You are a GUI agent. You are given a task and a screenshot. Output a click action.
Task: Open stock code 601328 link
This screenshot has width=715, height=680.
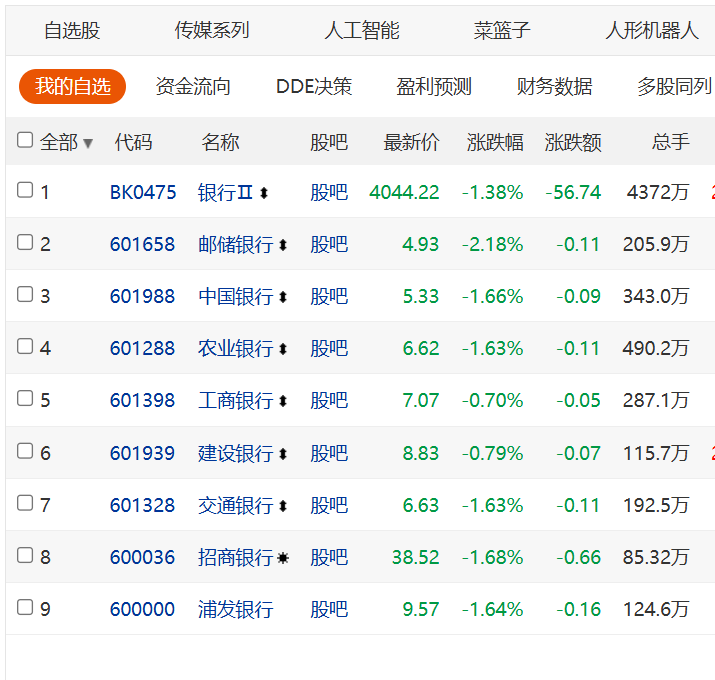tap(142, 505)
